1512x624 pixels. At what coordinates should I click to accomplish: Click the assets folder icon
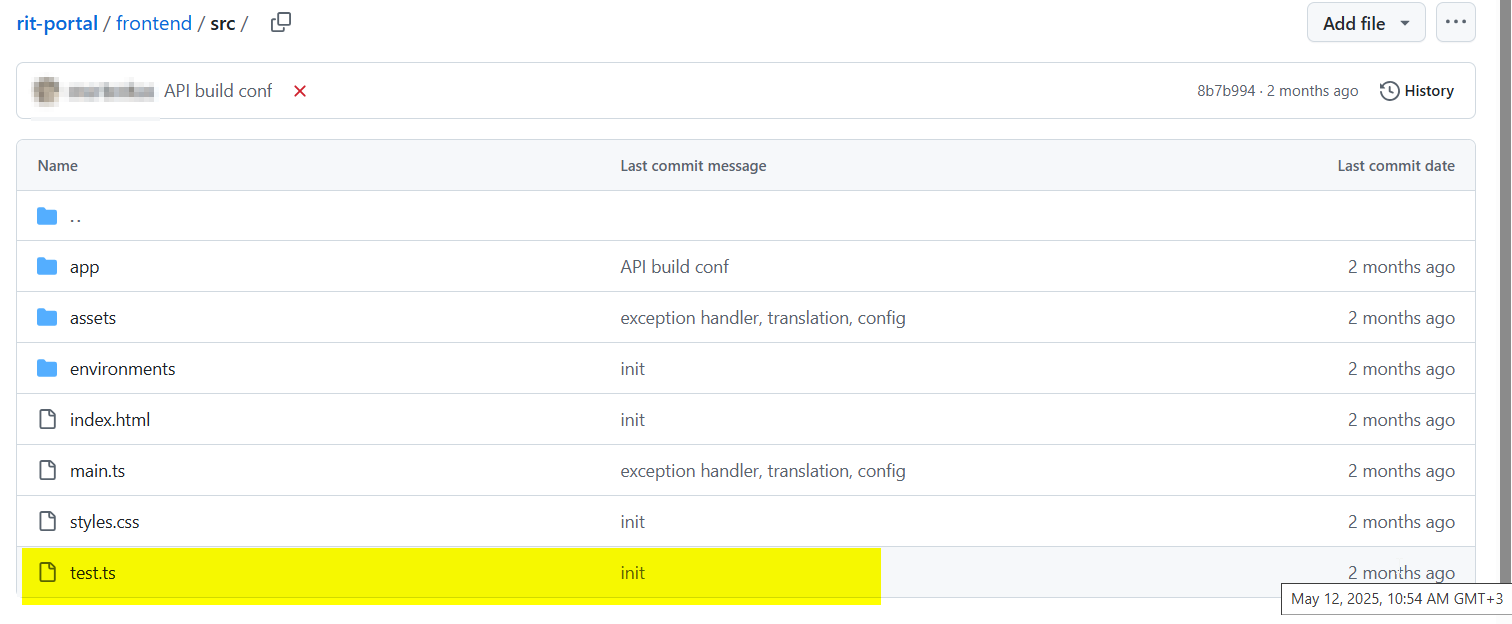pos(47,318)
